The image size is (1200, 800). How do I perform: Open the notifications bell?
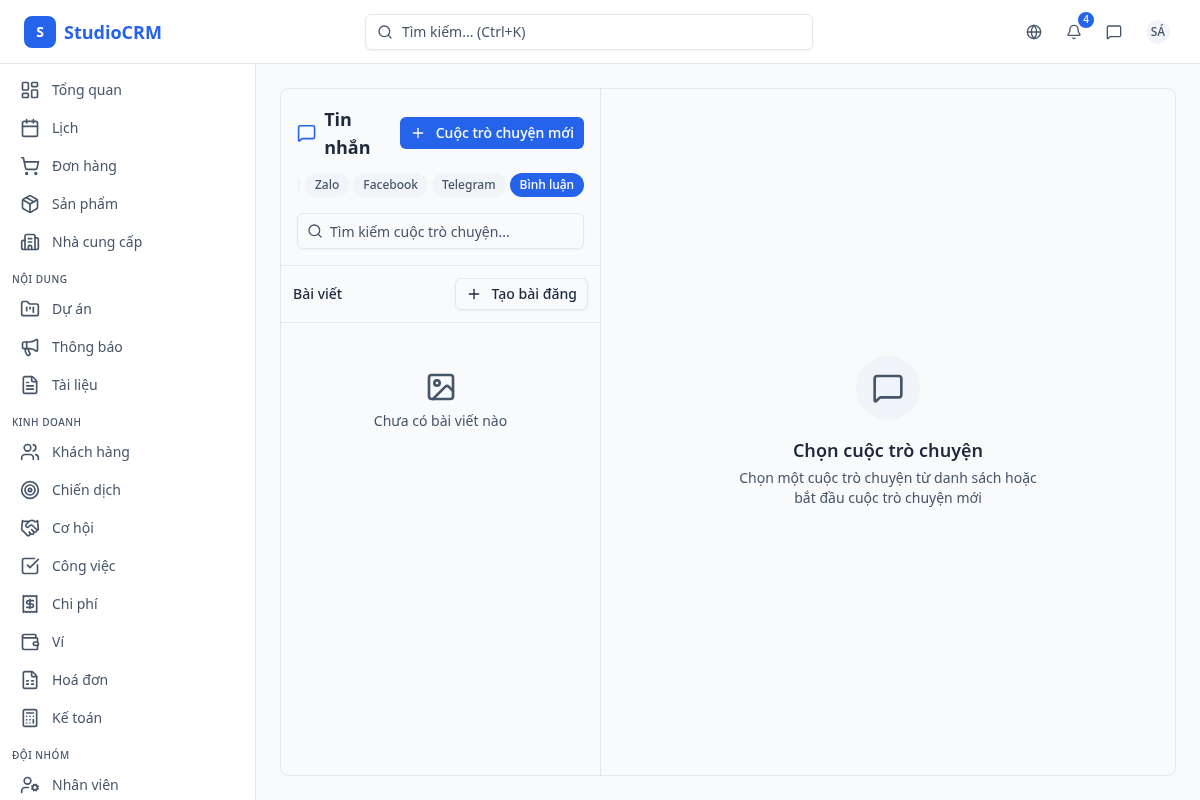(1074, 32)
